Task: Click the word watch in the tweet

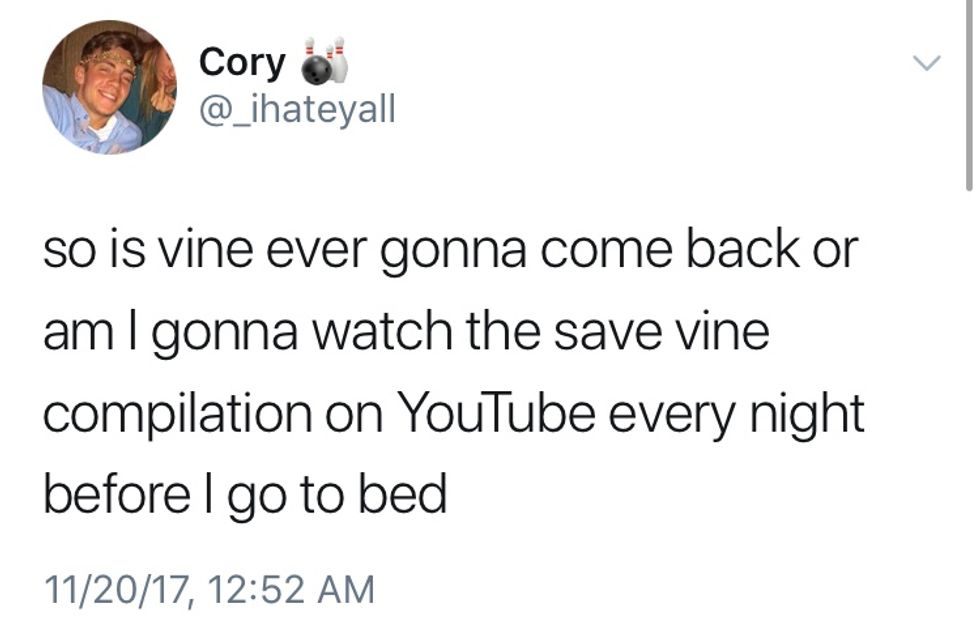Action: point(382,331)
